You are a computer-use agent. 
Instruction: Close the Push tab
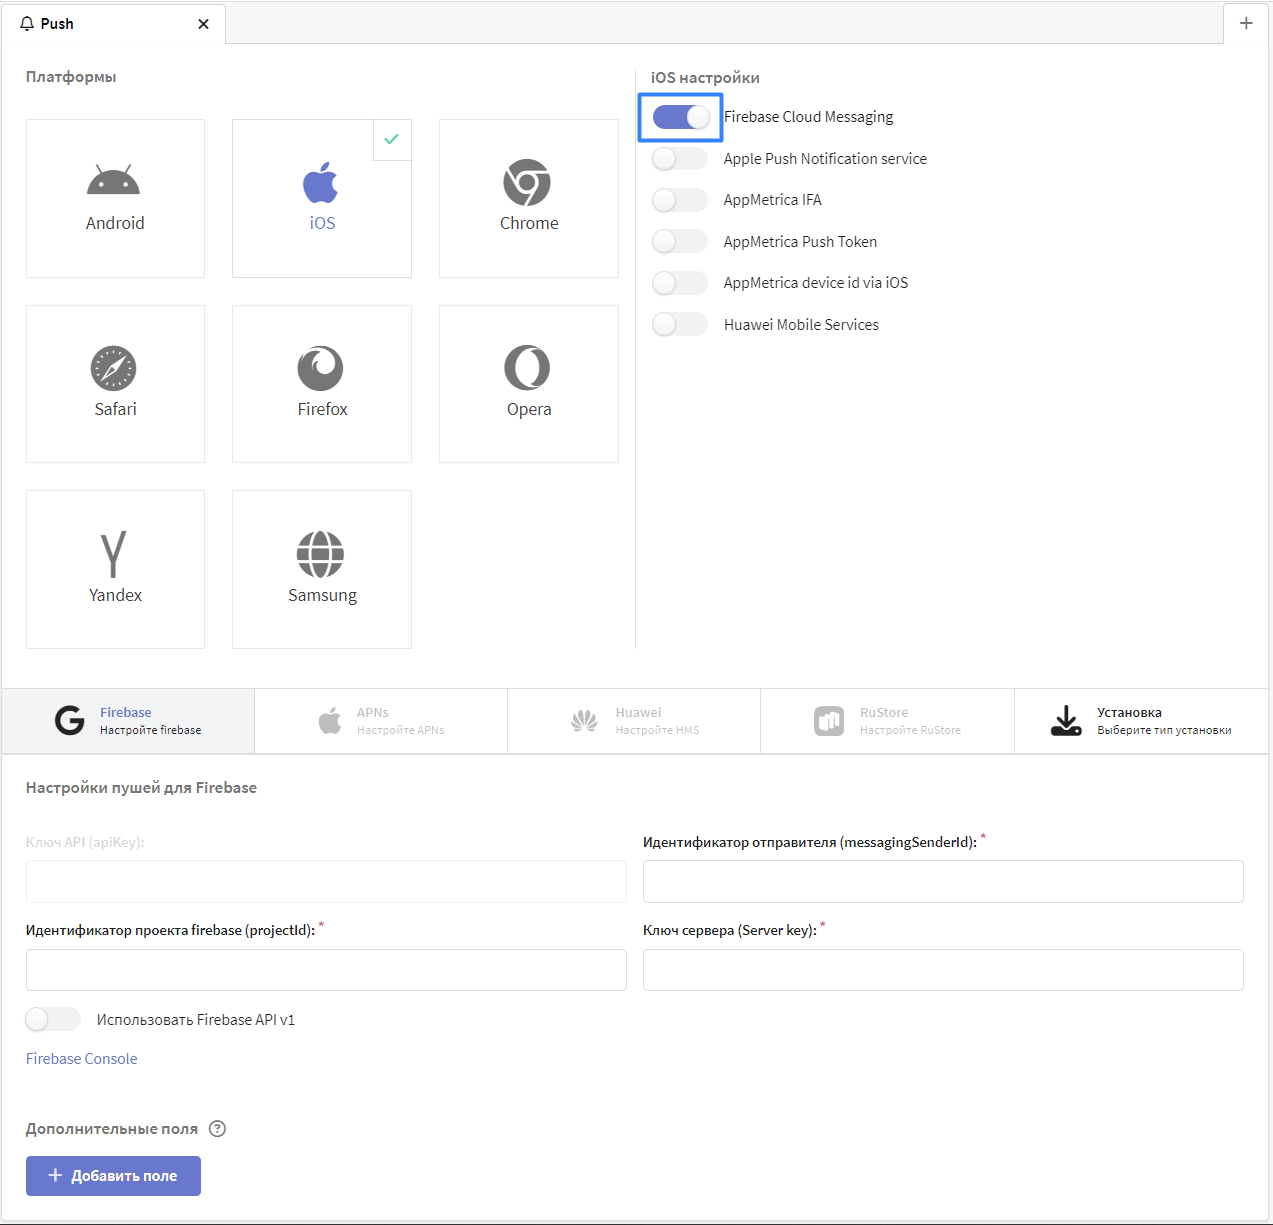[x=204, y=24]
